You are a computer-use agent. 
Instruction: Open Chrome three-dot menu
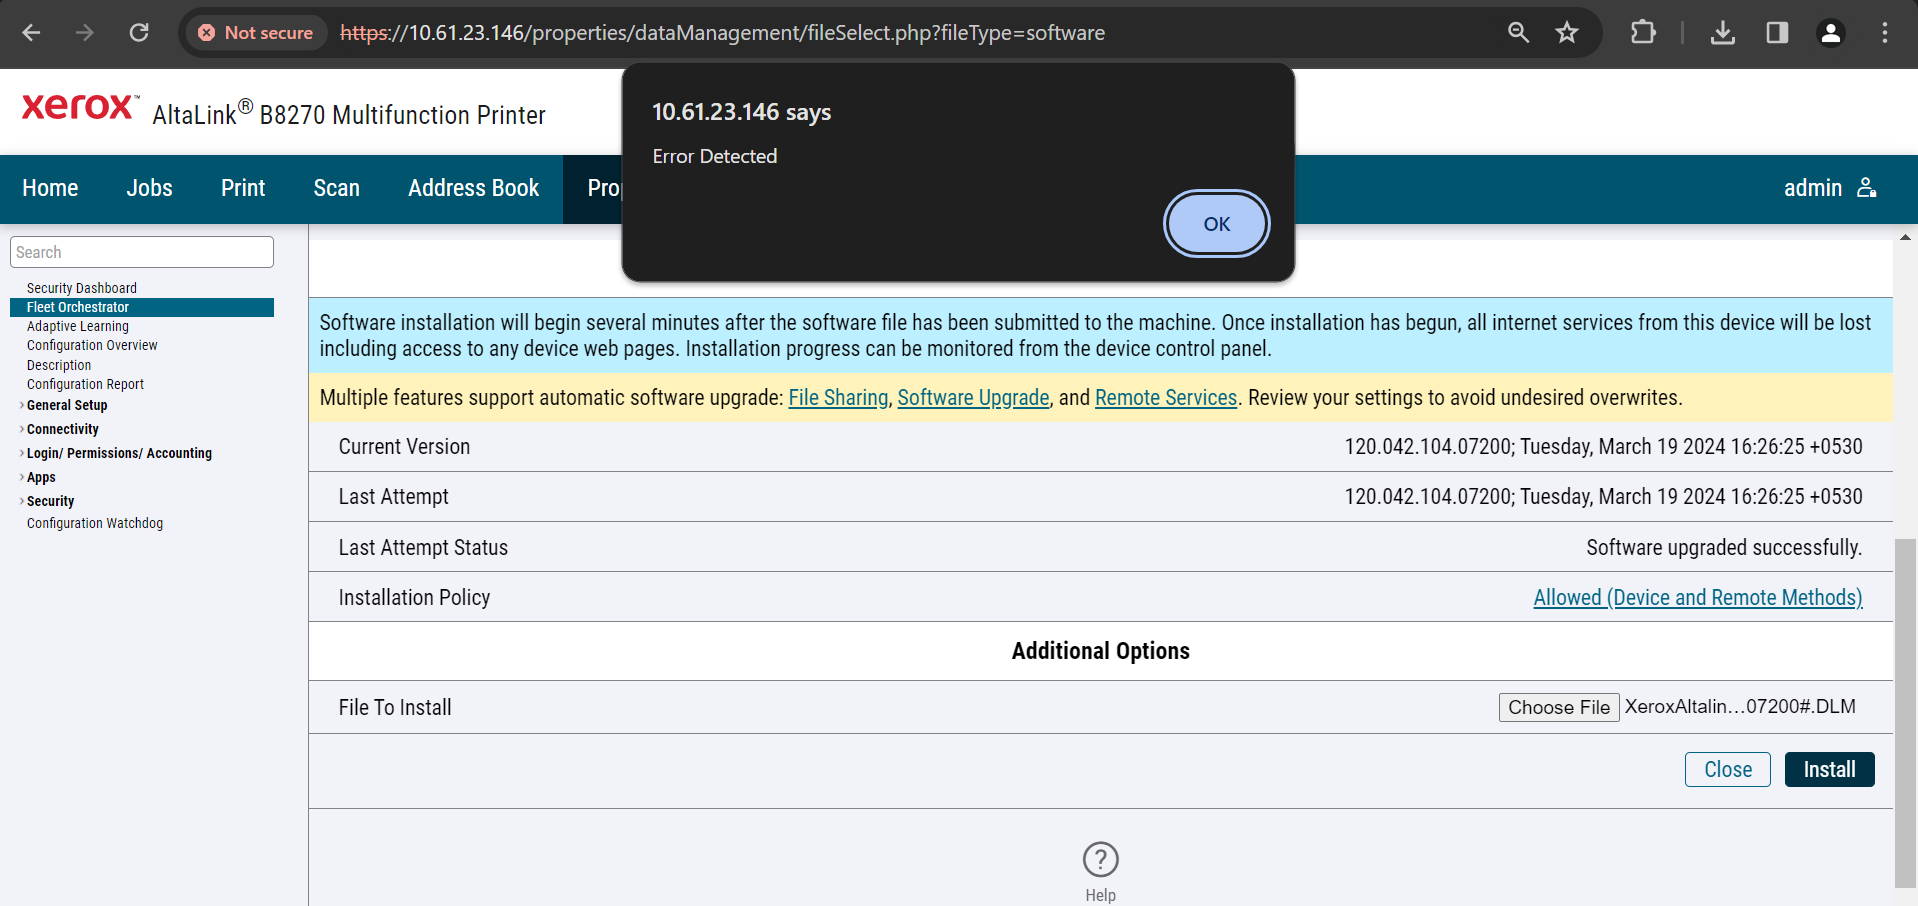1884,33
